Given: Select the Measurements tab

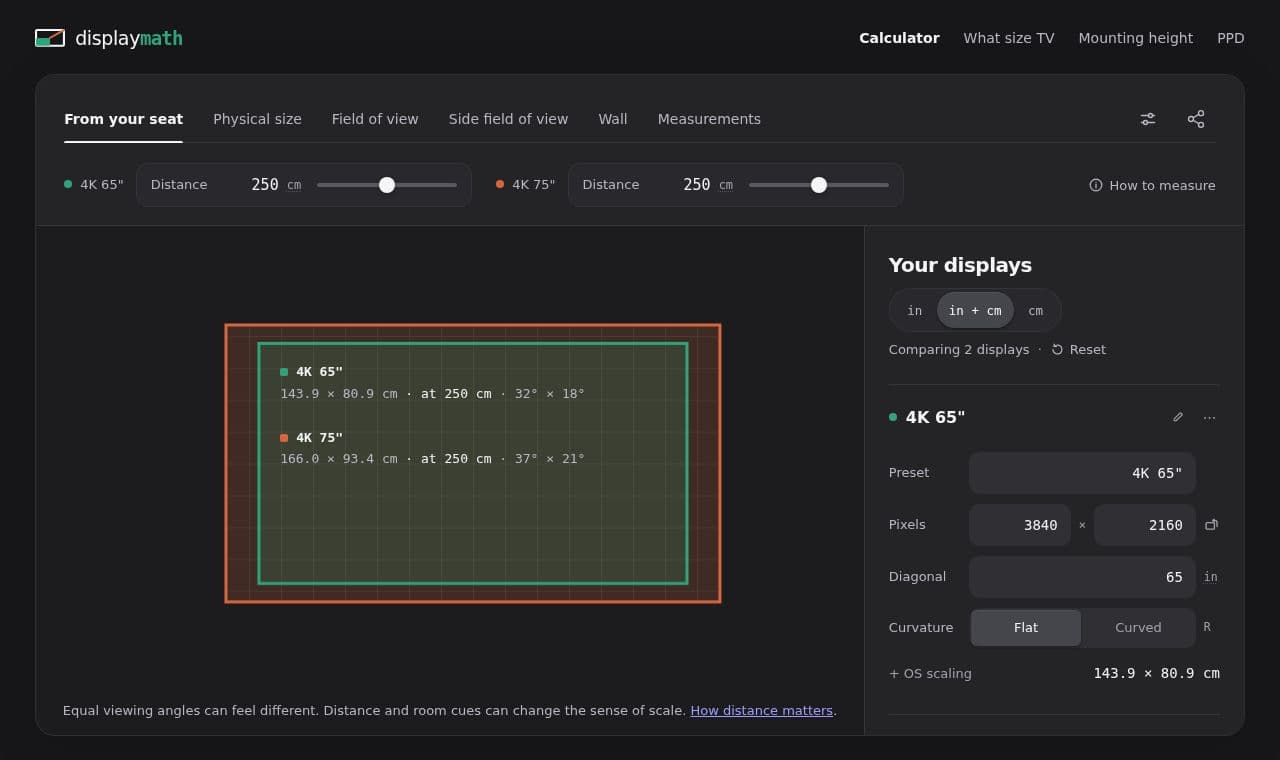Looking at the screenshot, I should pyautogui.click(x=709, y=119).
